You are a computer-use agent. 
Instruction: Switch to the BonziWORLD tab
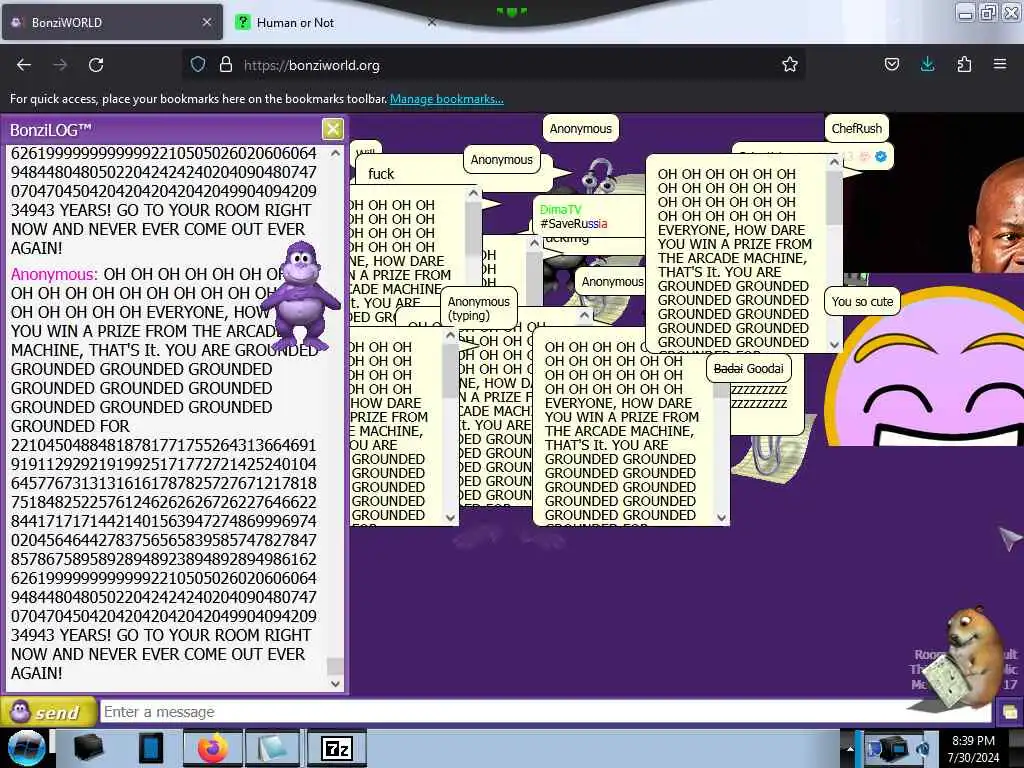(111, 22)
